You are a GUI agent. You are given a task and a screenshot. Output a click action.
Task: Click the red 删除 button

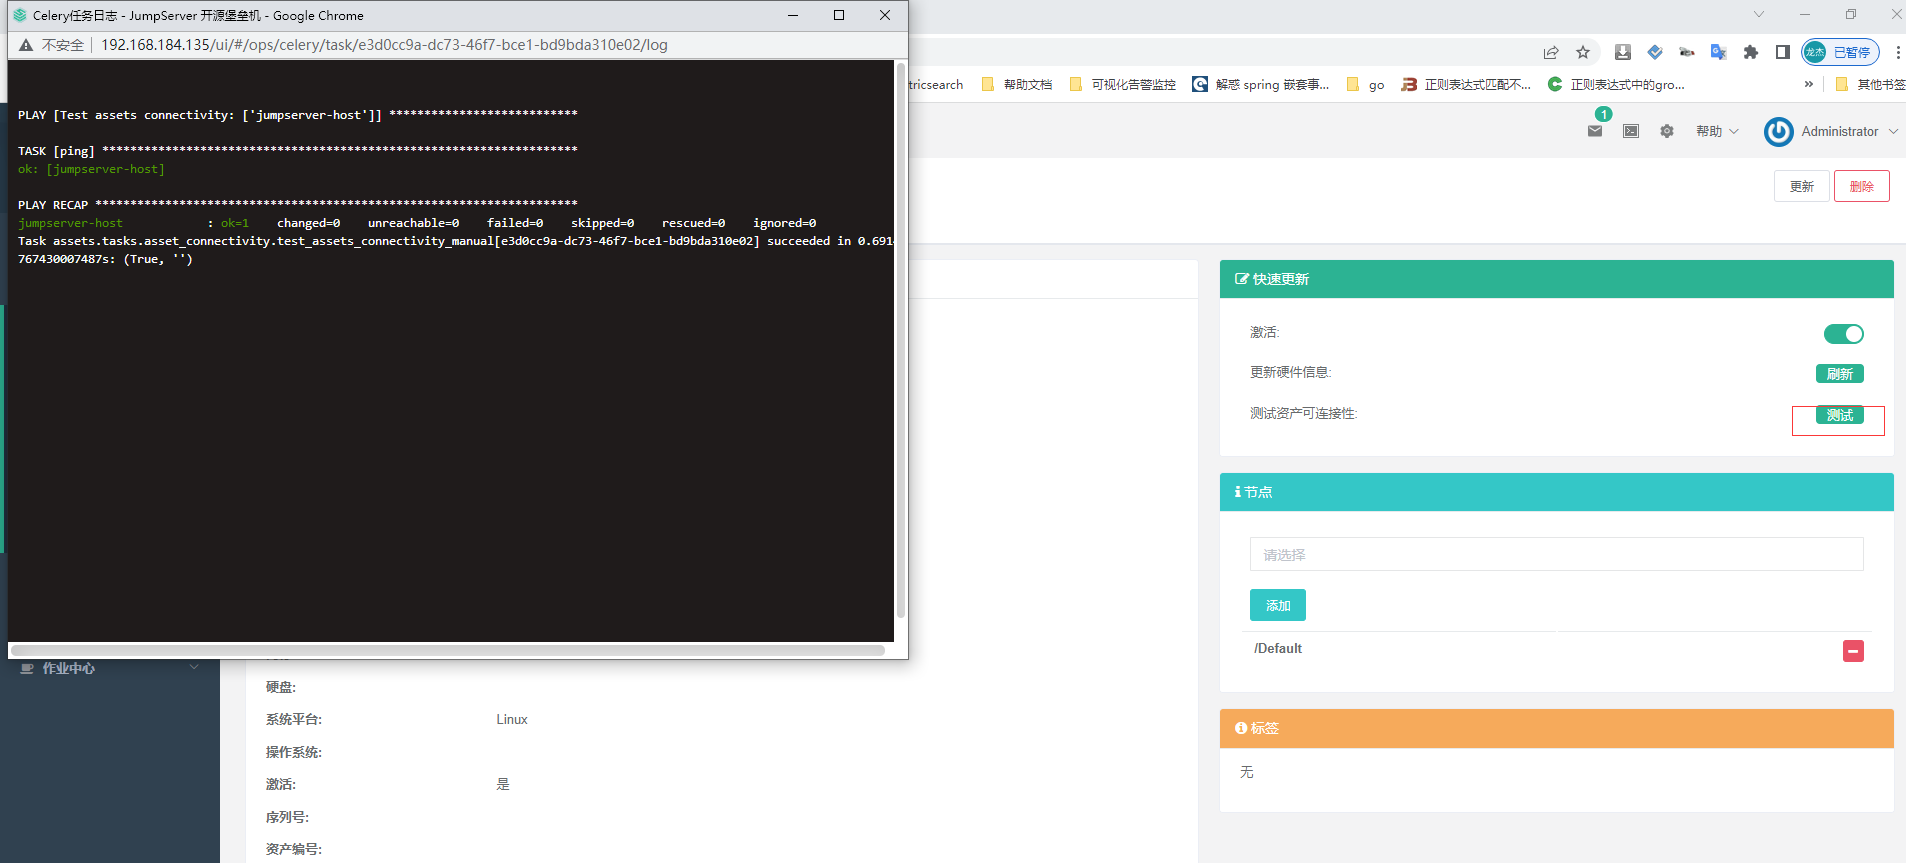point(1861,186)
